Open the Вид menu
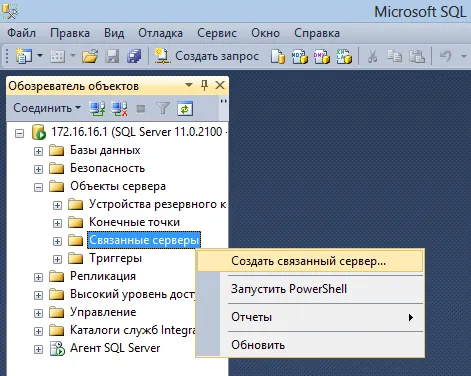Viewport: 471px width, 376px height. tap(114, 33)
